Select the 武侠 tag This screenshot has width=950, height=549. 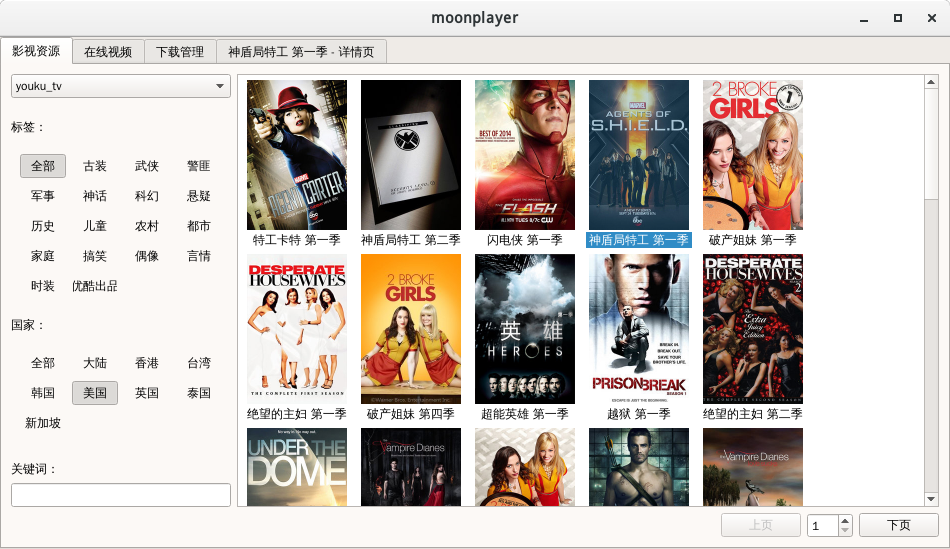click(x=147, y=166)
